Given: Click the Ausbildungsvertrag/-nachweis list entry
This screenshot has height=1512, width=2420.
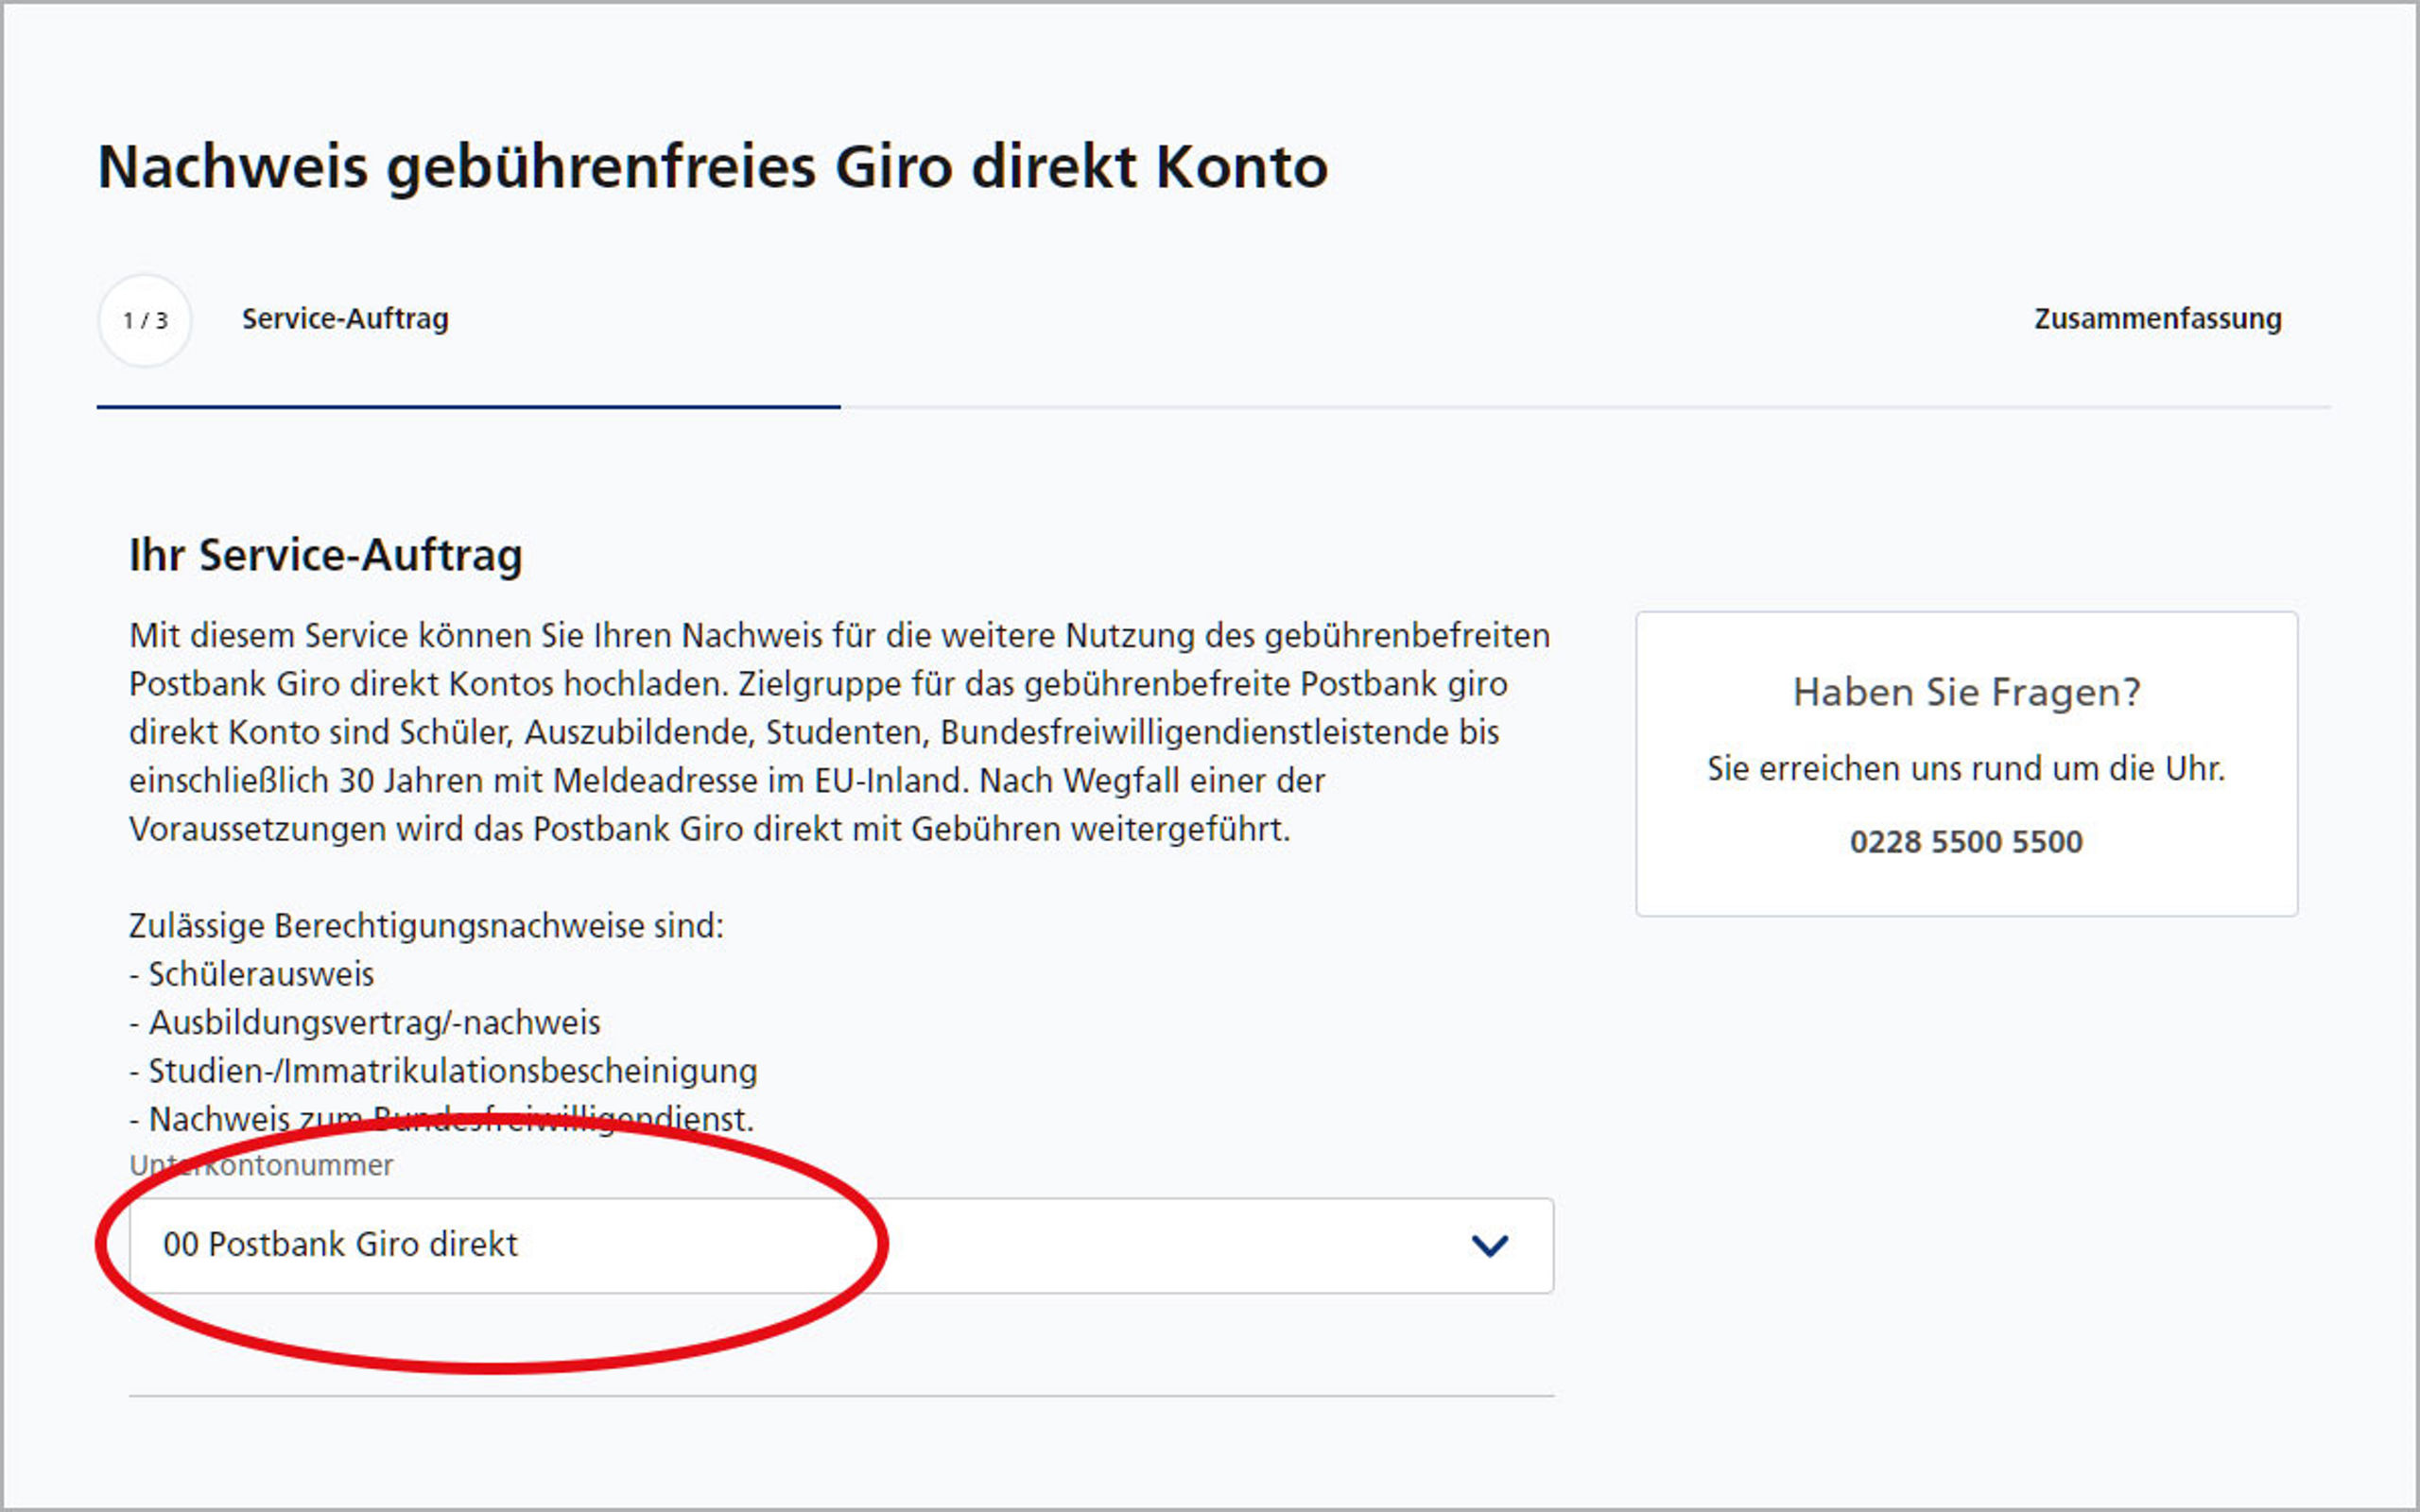Looking at the screenshot, I should (365, 1022).
